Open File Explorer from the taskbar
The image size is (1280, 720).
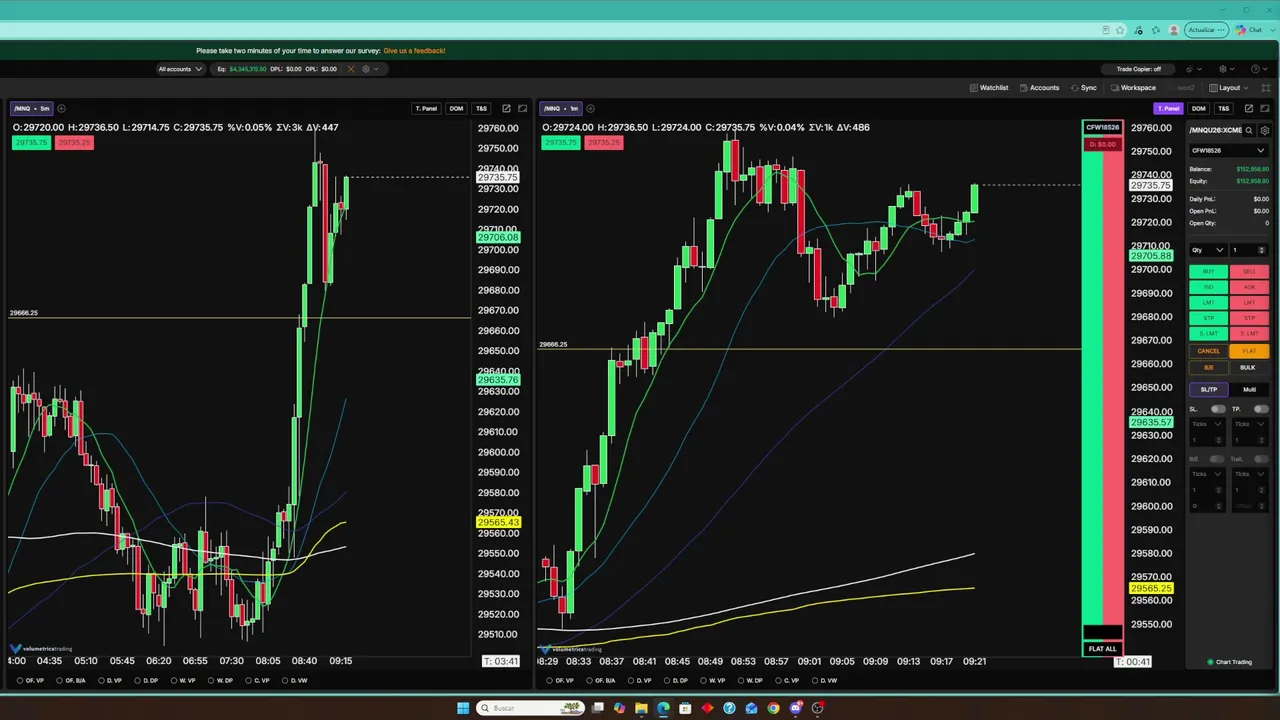pyautogui.click(x=641, y=708)
